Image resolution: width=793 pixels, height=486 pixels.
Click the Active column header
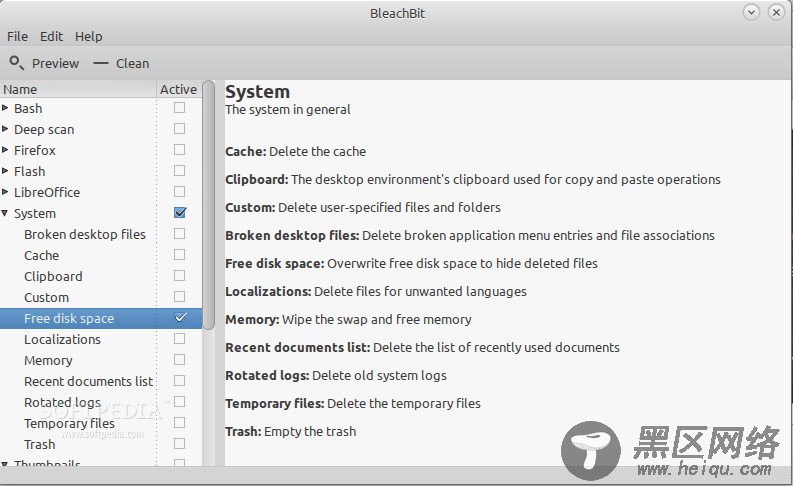(179, 89)
